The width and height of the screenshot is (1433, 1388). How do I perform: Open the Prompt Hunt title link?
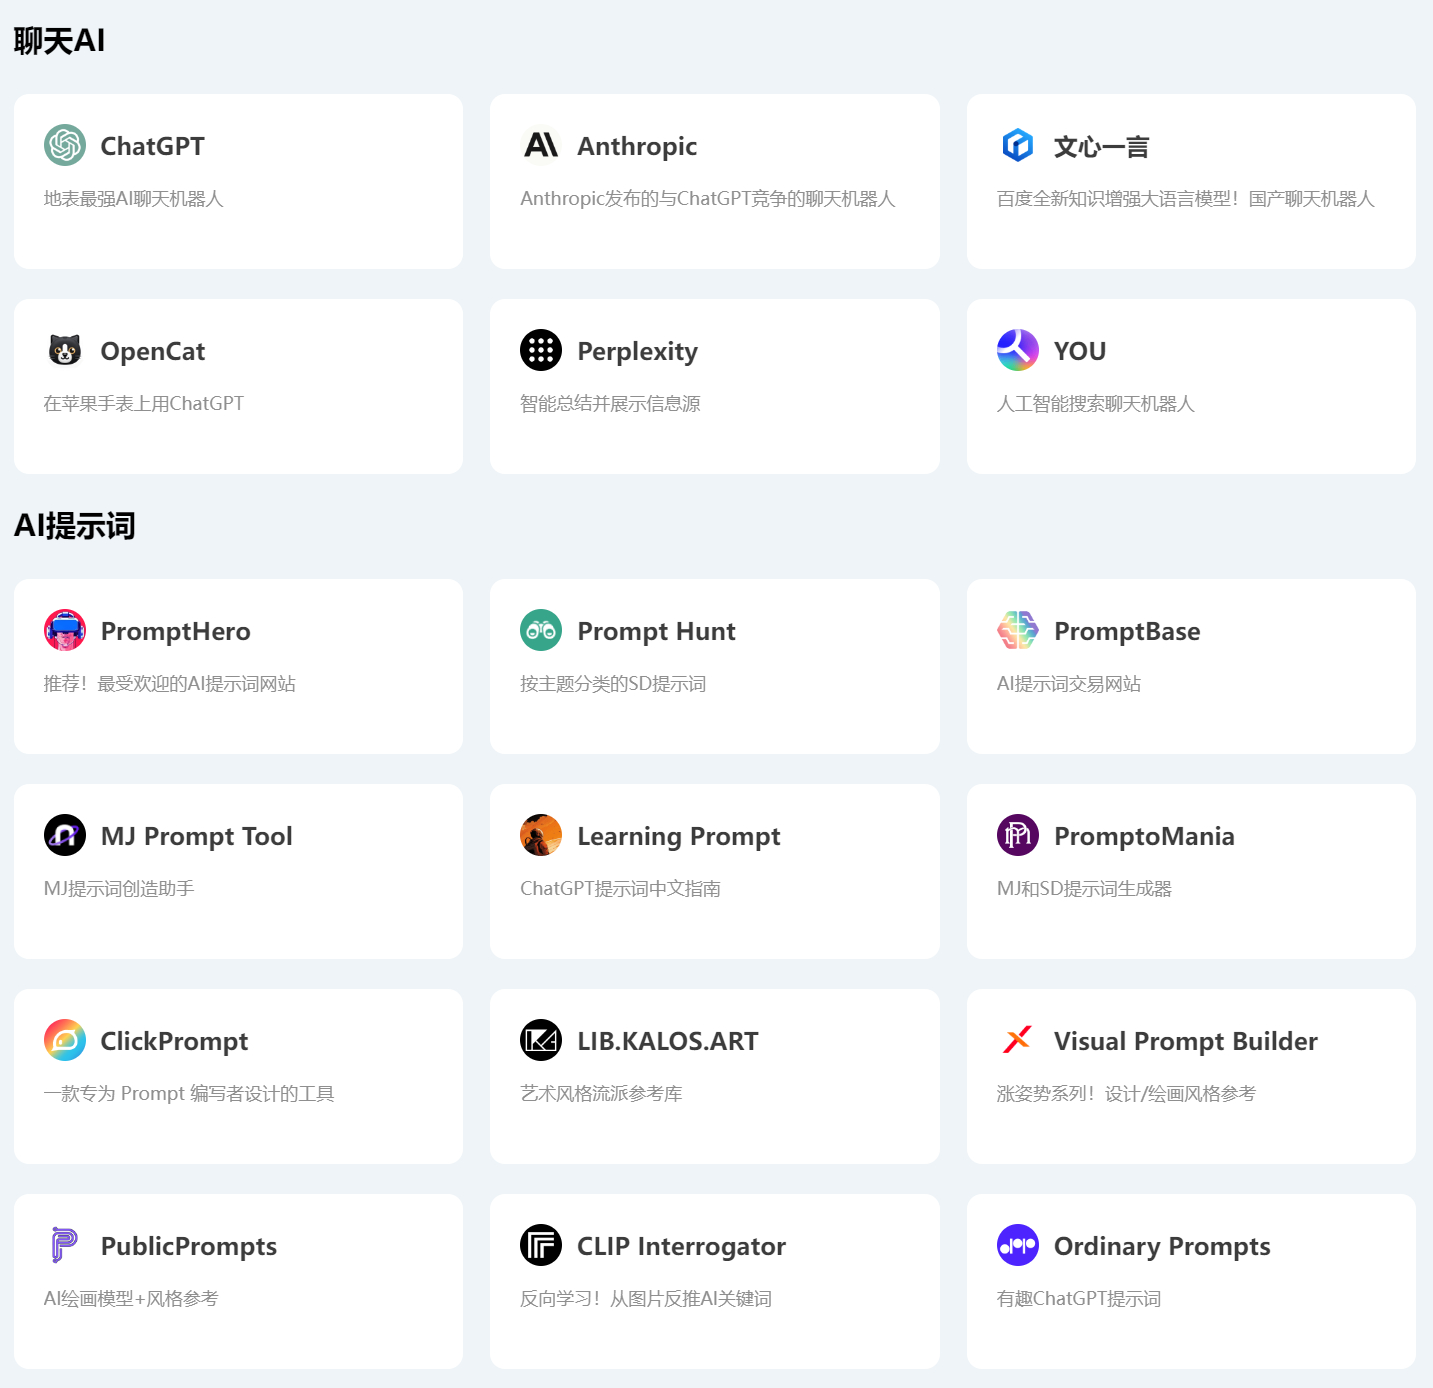657,631
